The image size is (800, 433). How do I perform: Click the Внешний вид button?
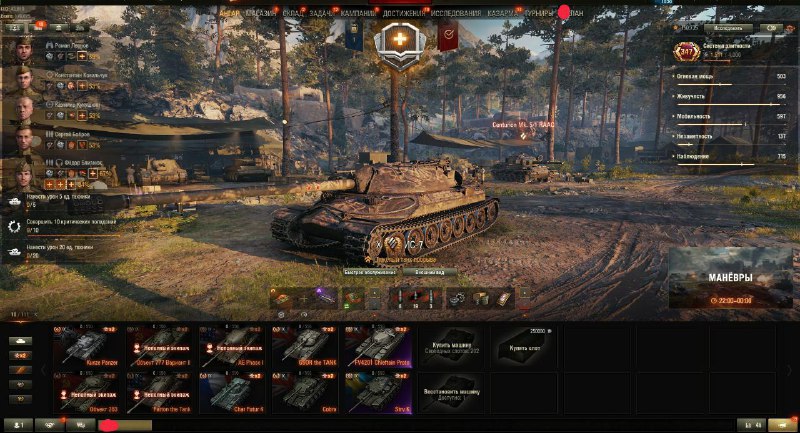(x=429, y=272)
